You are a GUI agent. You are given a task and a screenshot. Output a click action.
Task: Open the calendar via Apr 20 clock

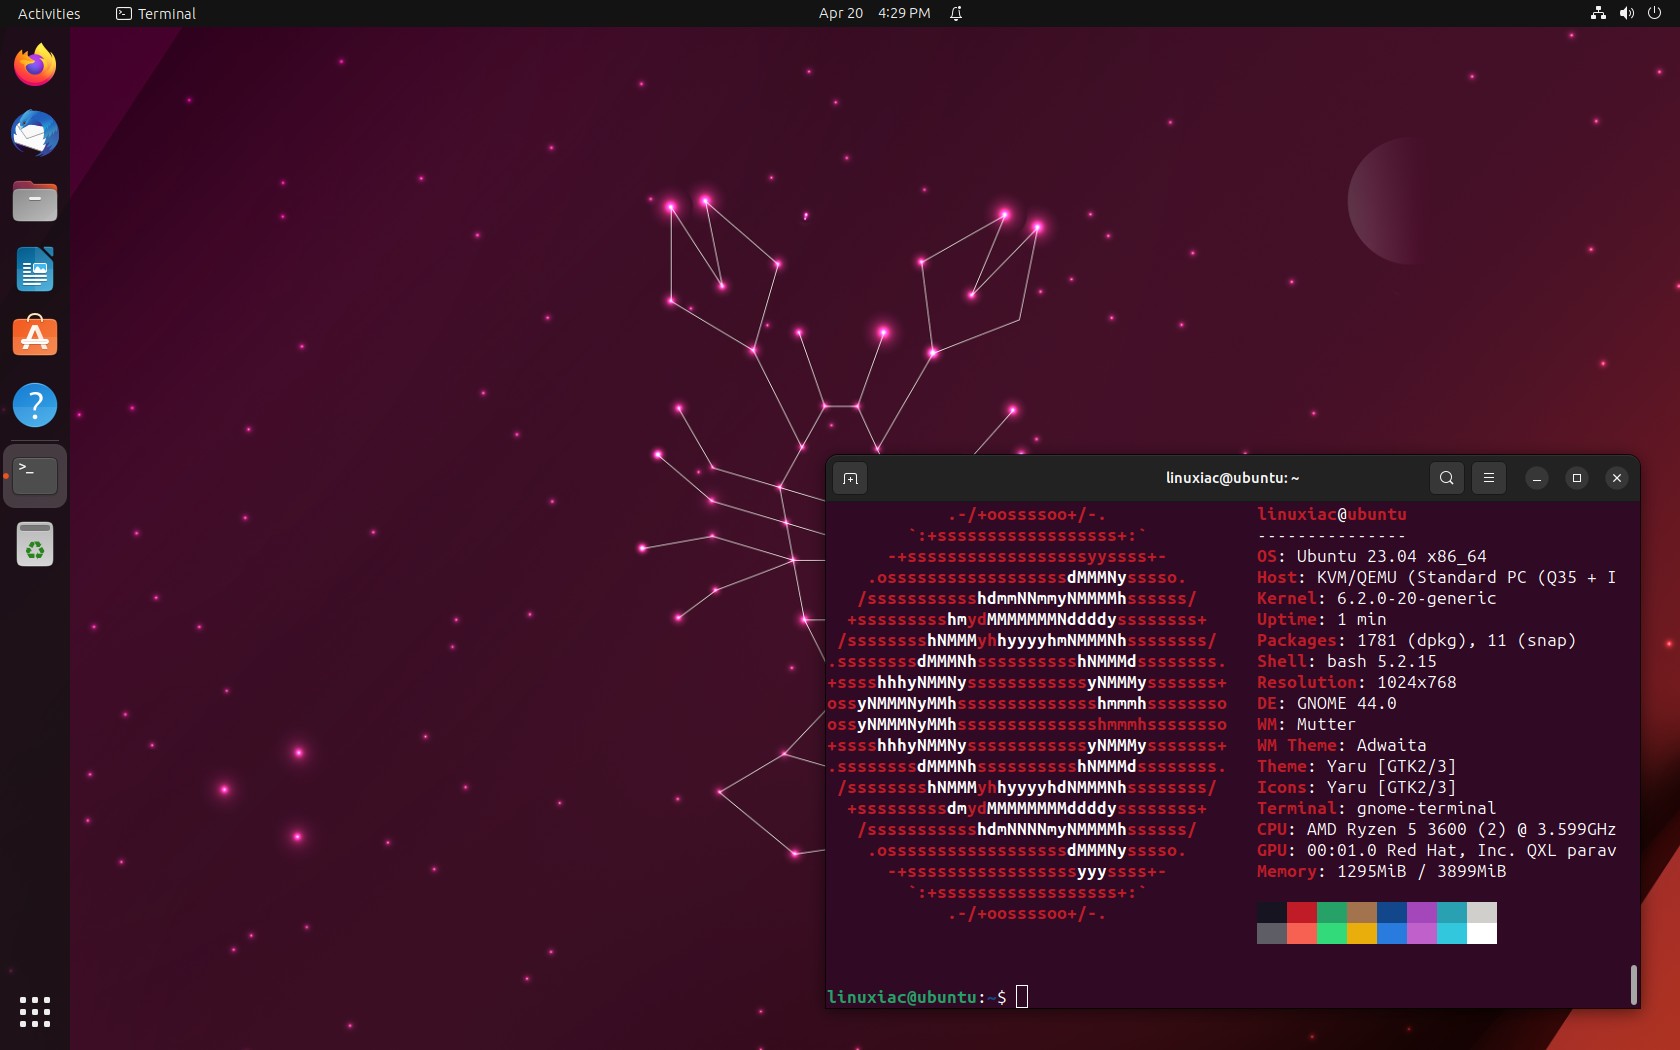tap(874, 13)
